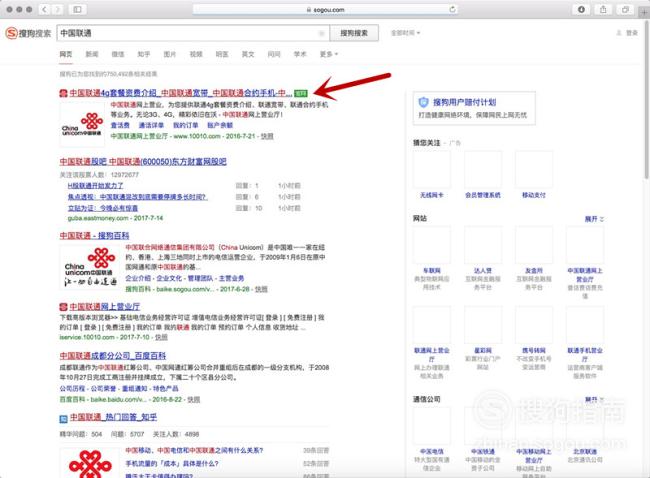Click the page's vertical scrollbar
Screen dimensions: 650x478
[647, 99]
